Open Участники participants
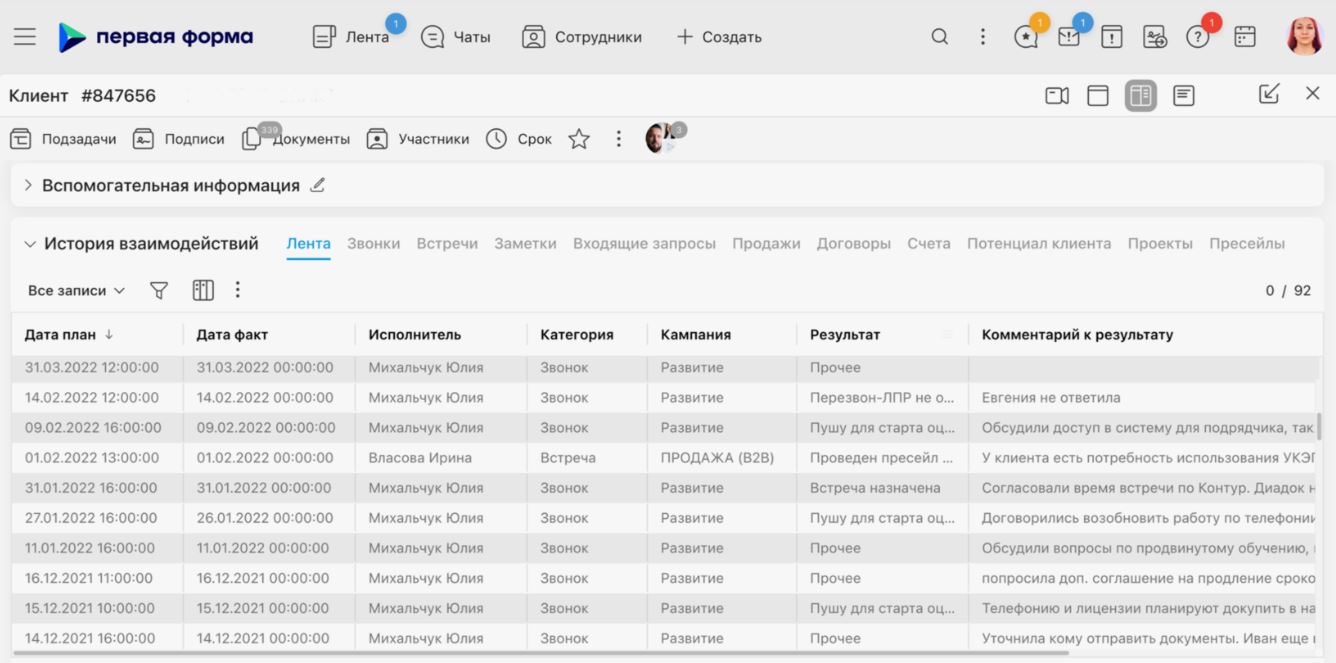Screen dimensions: 1336x663 click(418, 139)
